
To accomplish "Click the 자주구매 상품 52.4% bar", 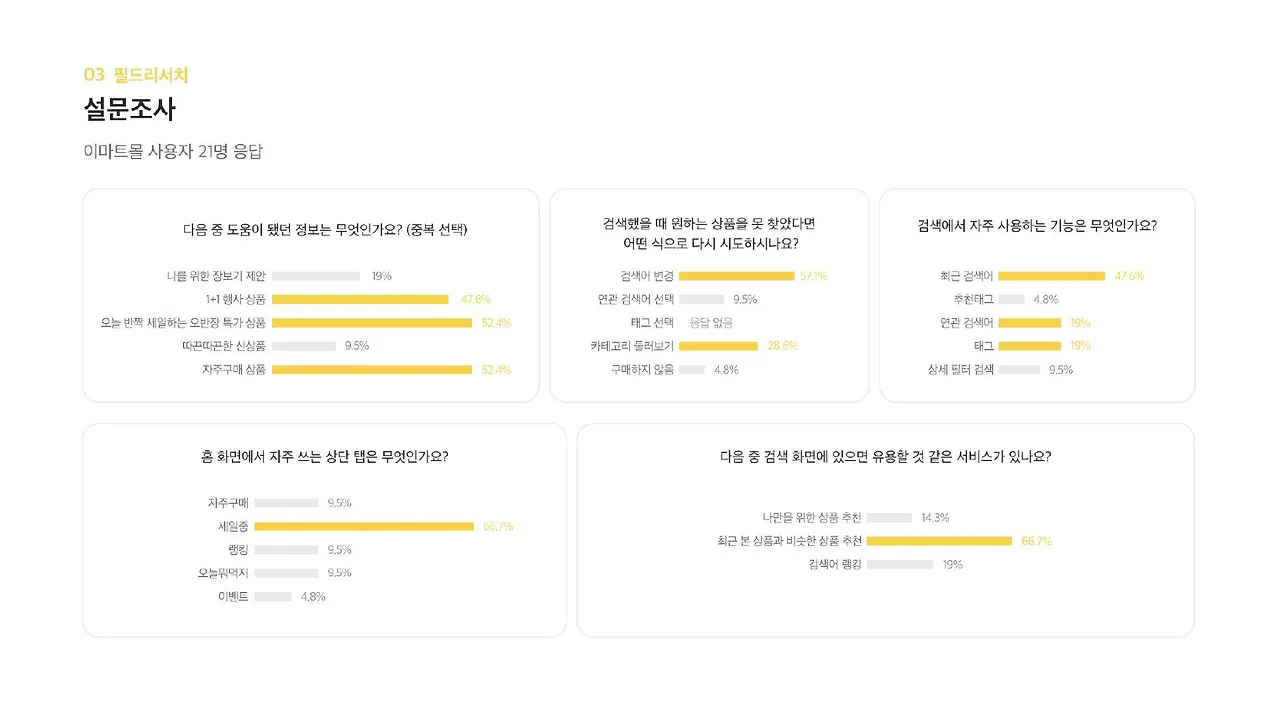I will (372, 369).
